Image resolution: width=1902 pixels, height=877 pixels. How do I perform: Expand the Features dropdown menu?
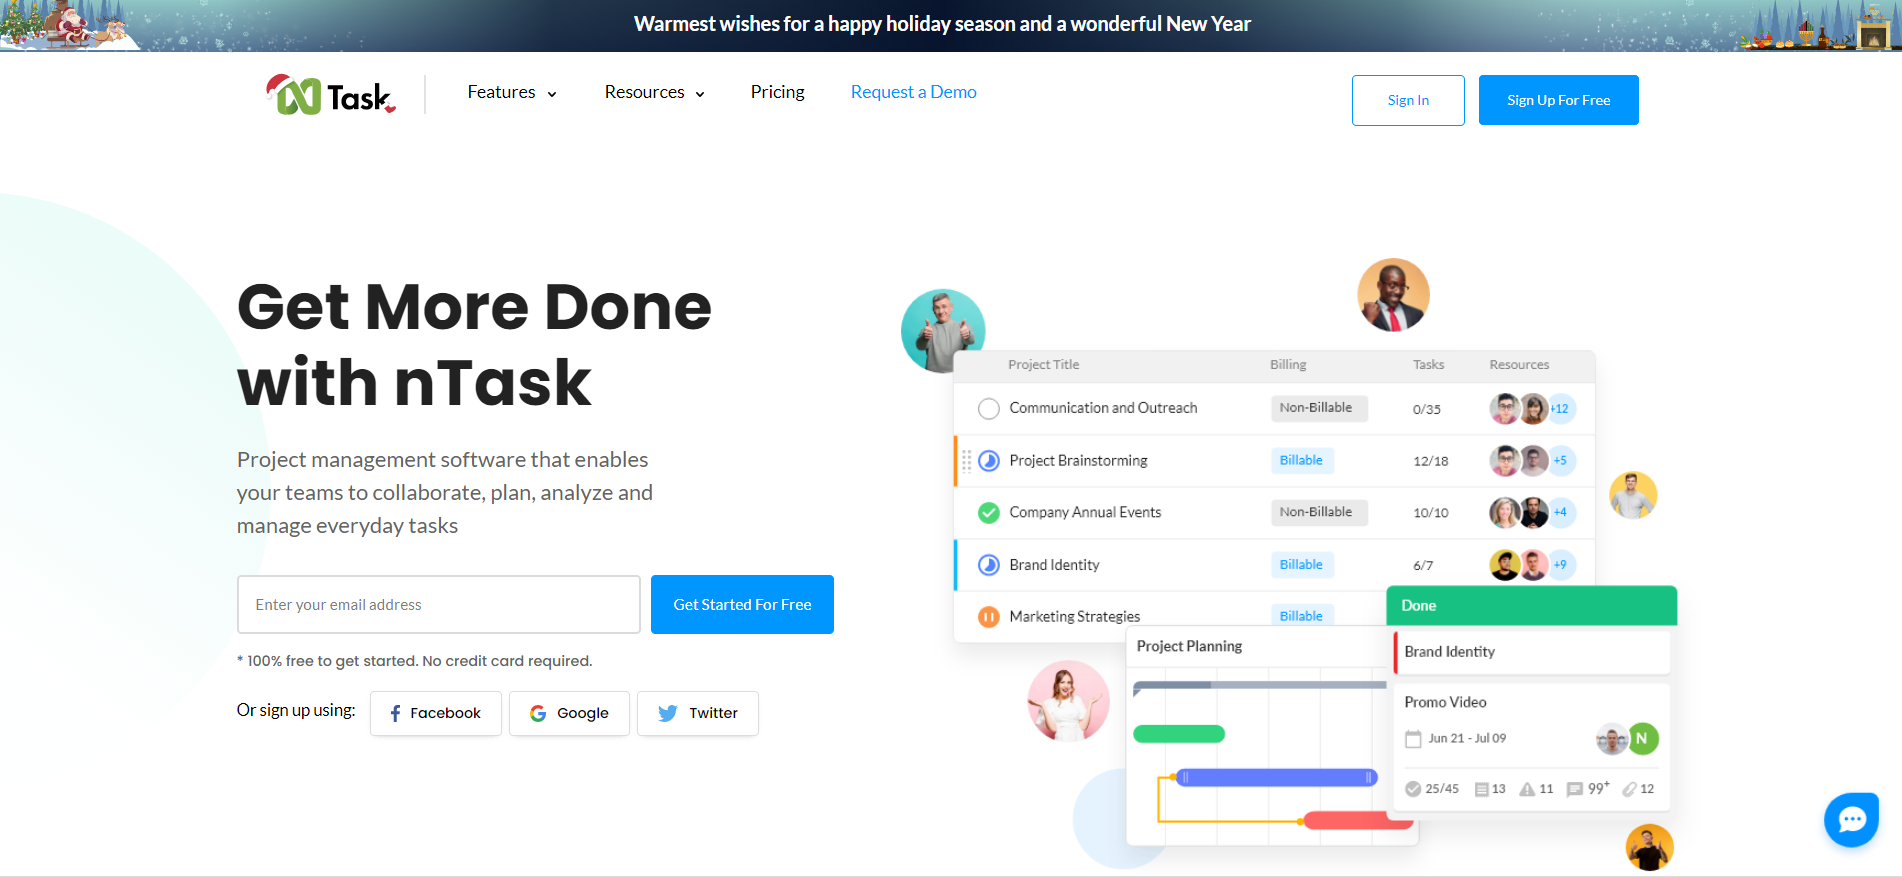click(512, 92)
